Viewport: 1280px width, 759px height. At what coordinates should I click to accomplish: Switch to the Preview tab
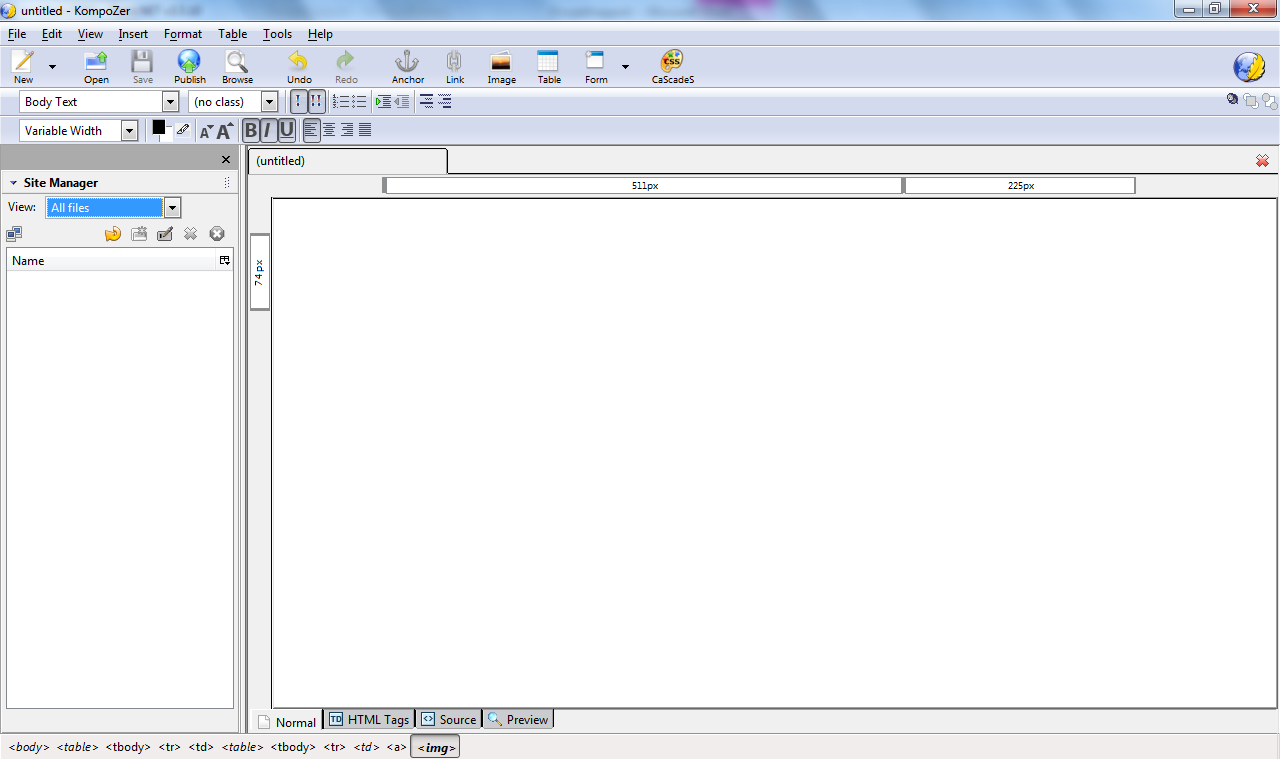point(518,719)
